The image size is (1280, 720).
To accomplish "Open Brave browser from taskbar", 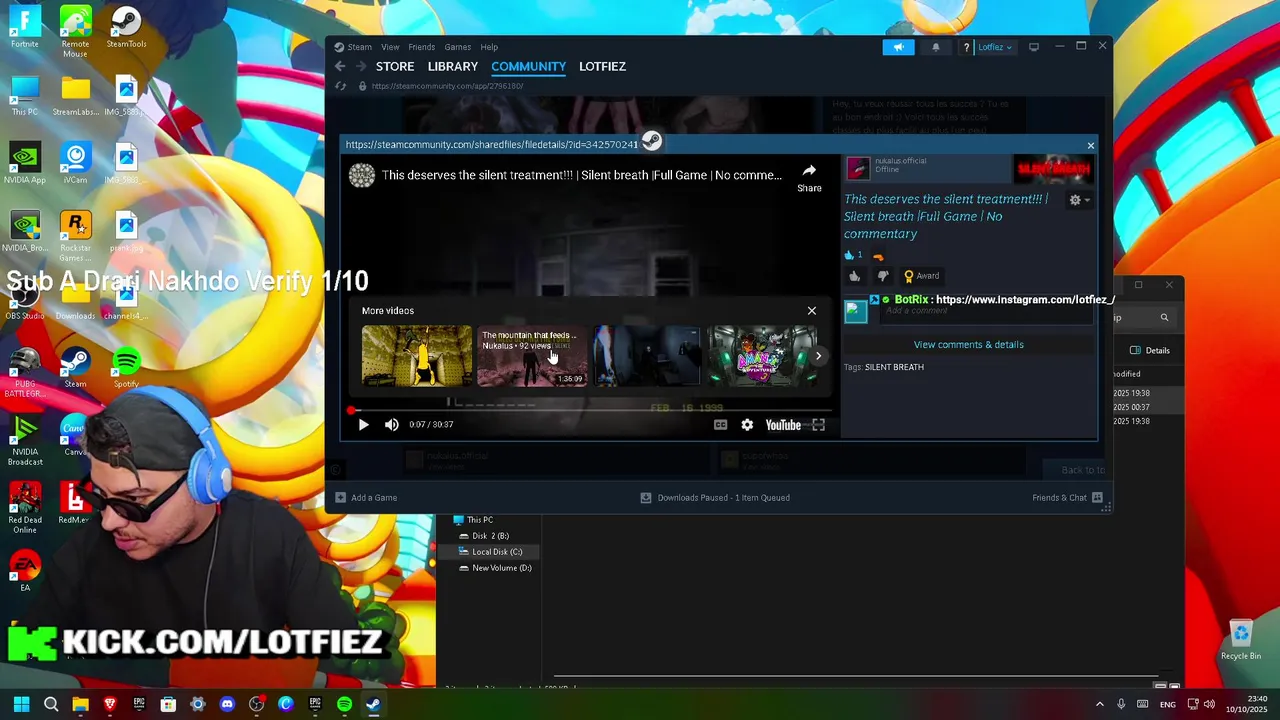I will [x=110, y=705].
